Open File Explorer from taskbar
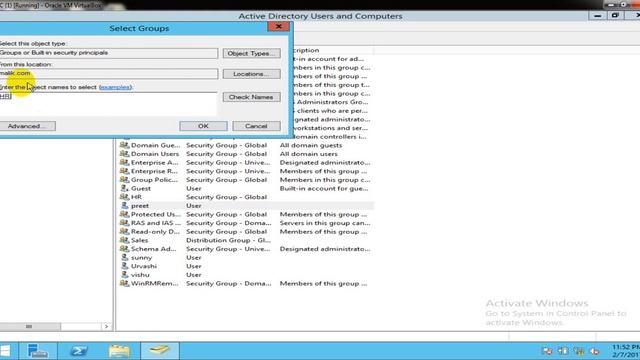This screenshot has height=360, width=640. pyautogui.click(x=119, y=351)
